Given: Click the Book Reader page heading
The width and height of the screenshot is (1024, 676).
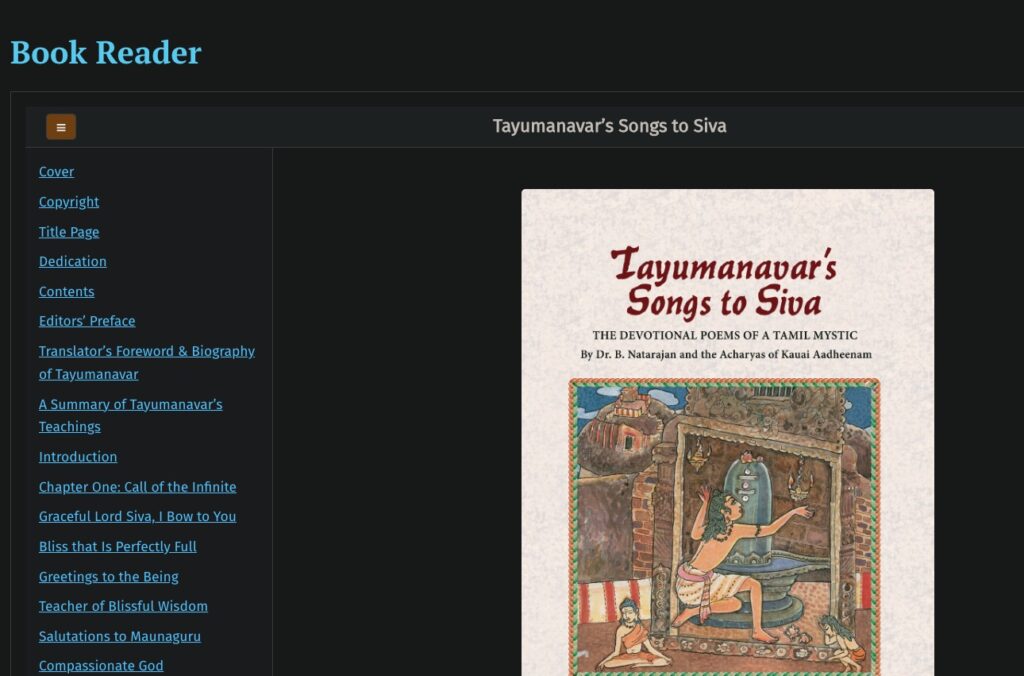Looking at the screenshot, I should click(106, 52).
